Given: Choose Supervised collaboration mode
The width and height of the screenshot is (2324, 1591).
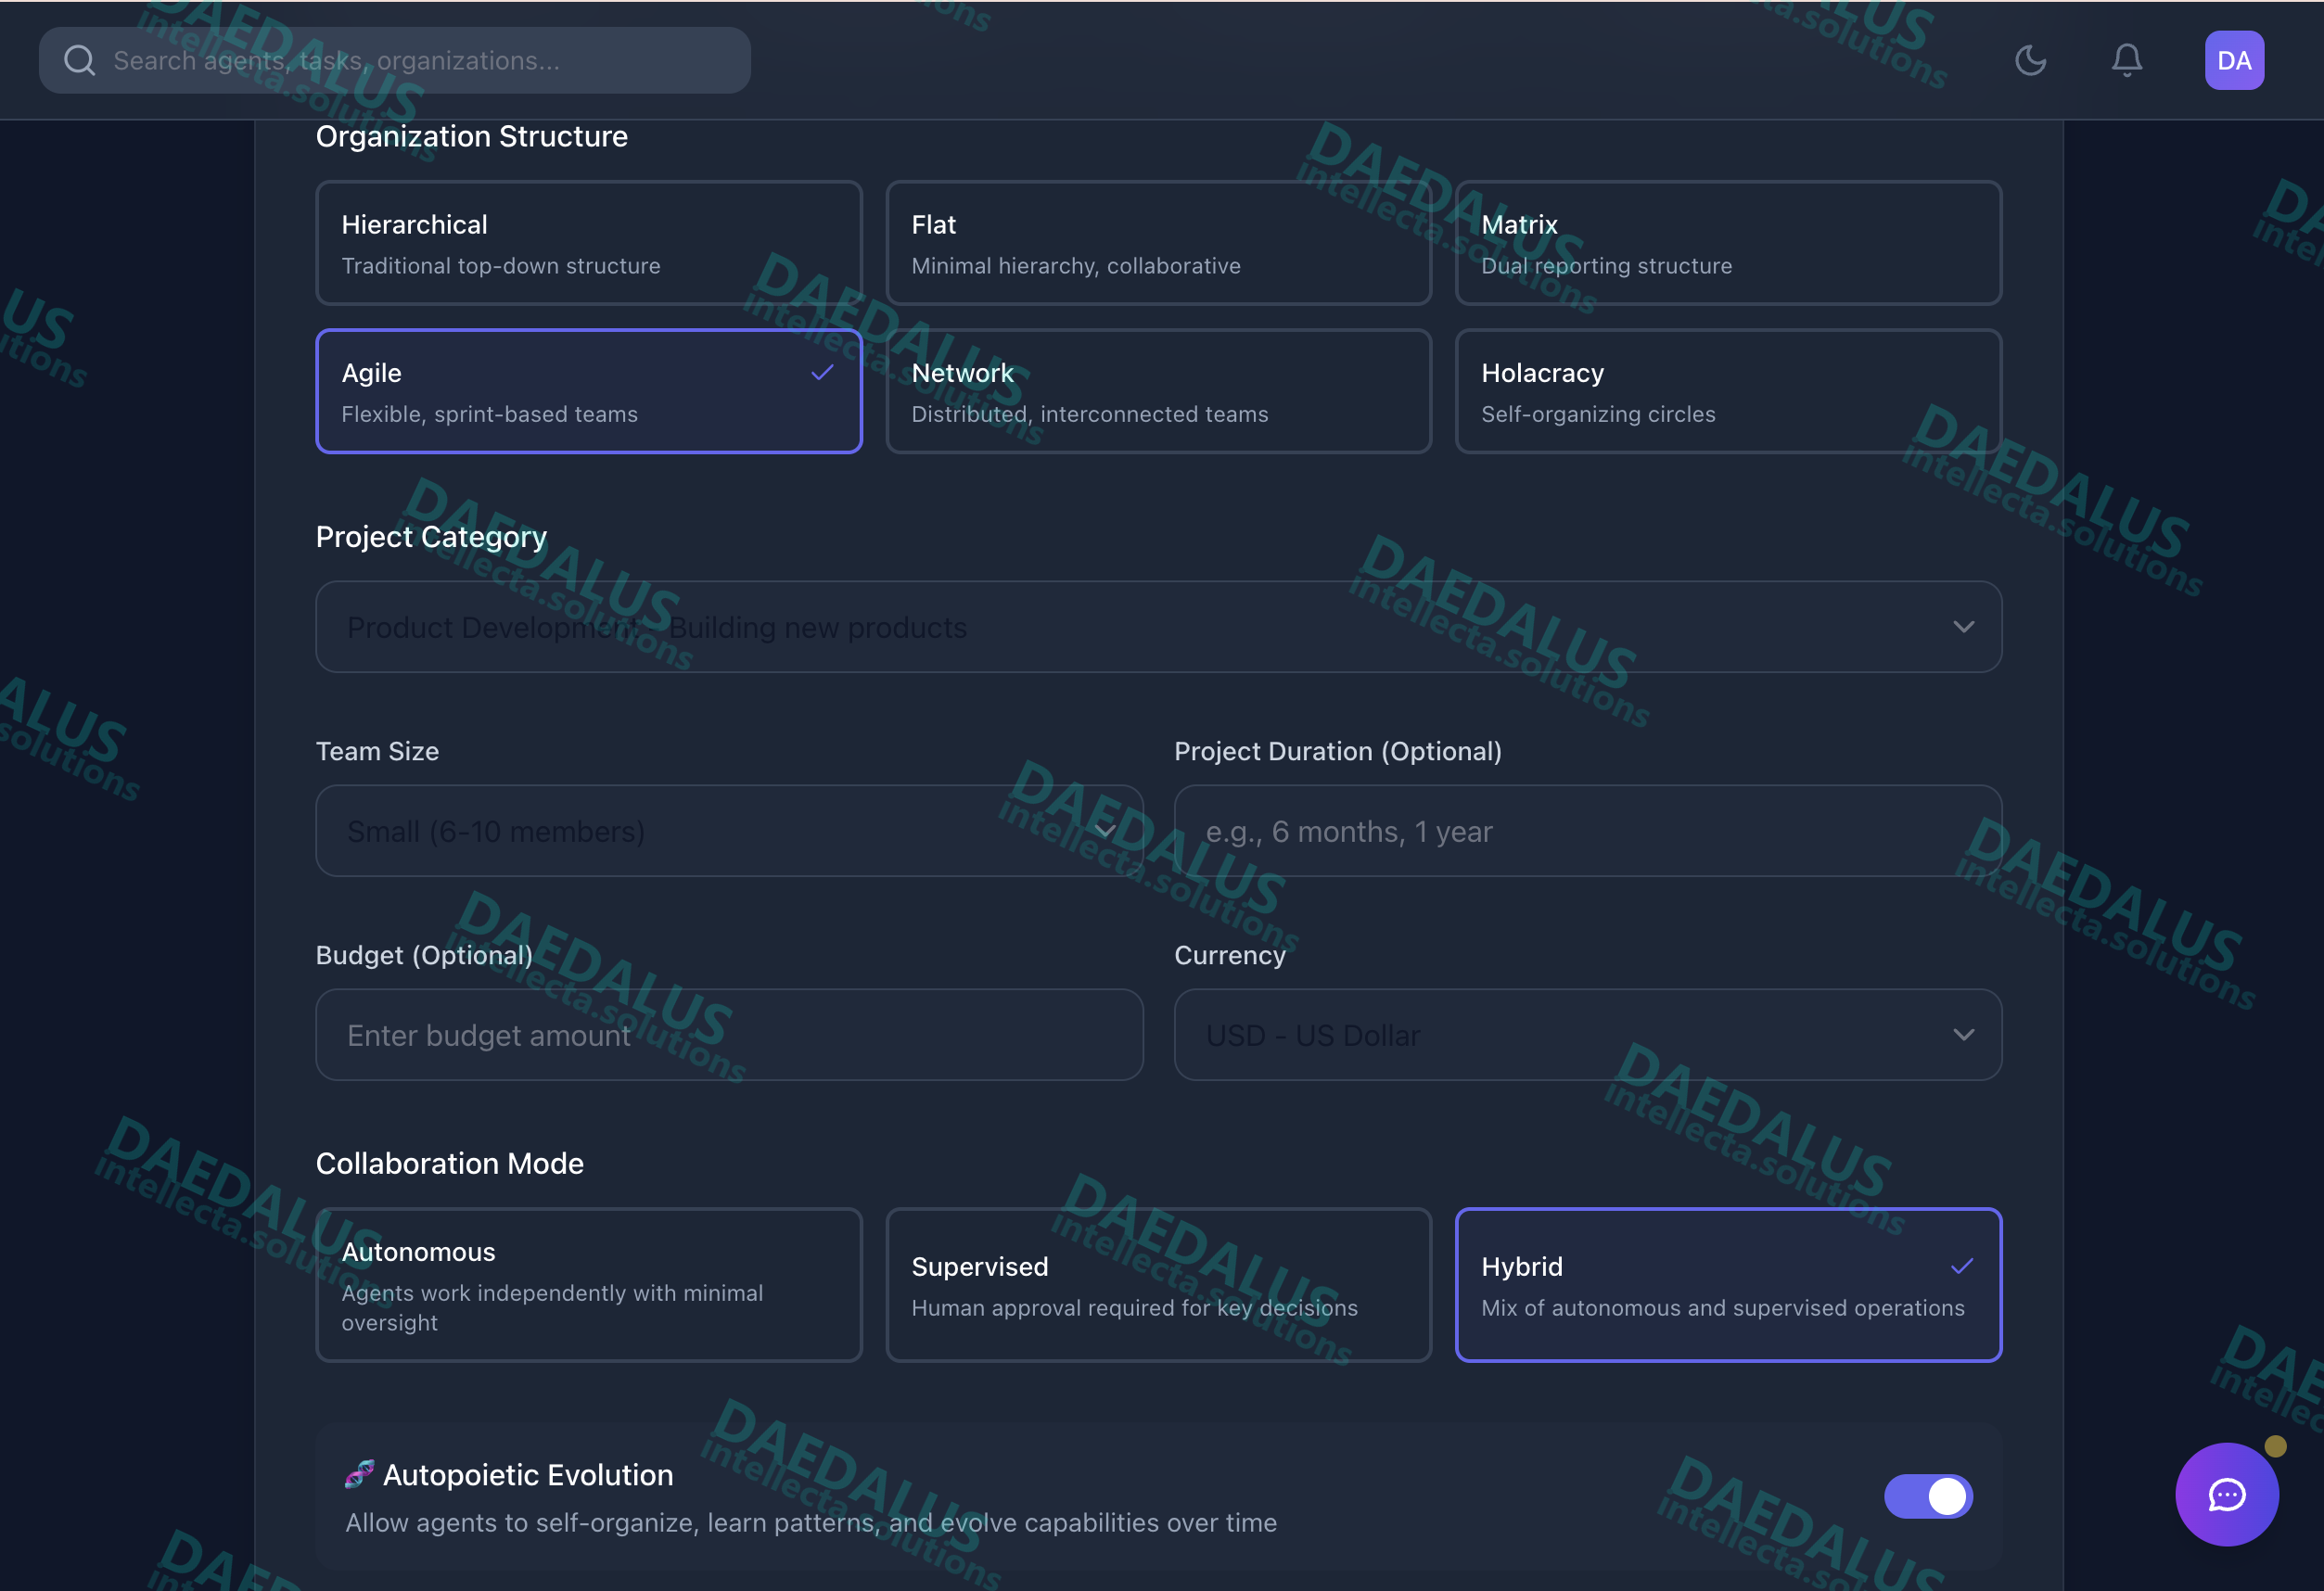Looking at the screenshot, I should pos(1158,1285).
